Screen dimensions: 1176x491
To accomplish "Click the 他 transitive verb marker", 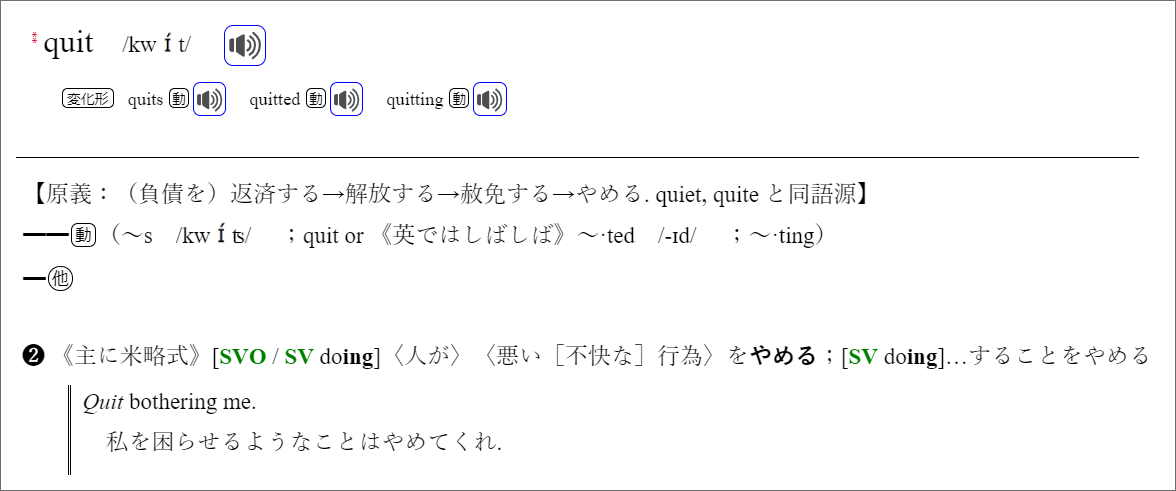I will [60, 280].
